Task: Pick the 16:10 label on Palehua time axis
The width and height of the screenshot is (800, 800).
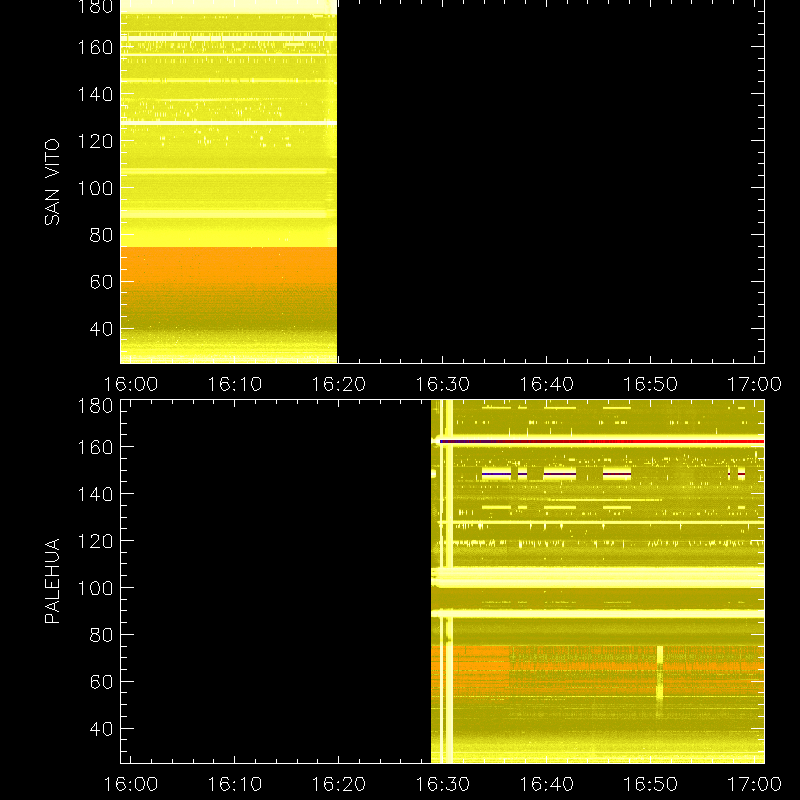Action: click(235, 784)
